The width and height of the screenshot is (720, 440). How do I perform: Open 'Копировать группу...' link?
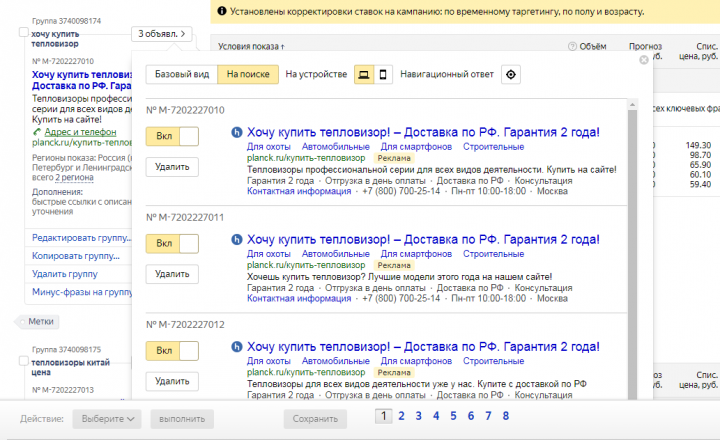[76, 256]
